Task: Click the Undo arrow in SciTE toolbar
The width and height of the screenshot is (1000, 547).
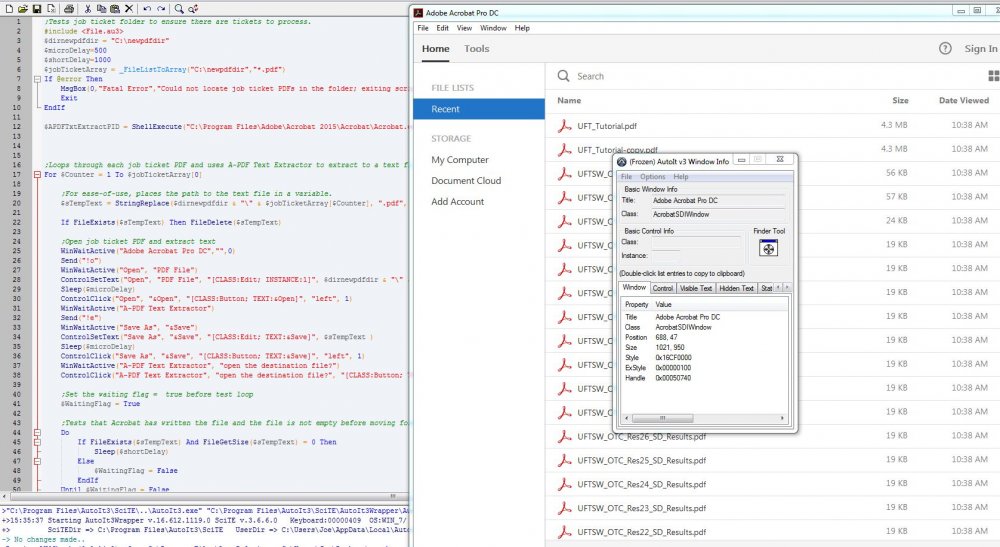Action: [147, 8]
